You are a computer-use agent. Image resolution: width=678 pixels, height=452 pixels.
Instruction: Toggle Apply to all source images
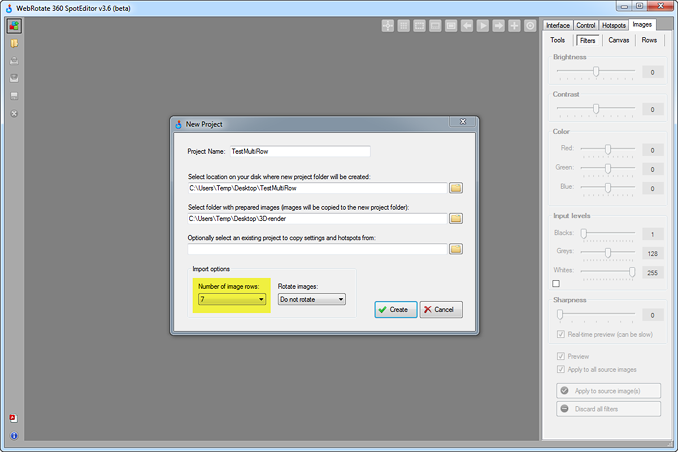click(559, 369)
